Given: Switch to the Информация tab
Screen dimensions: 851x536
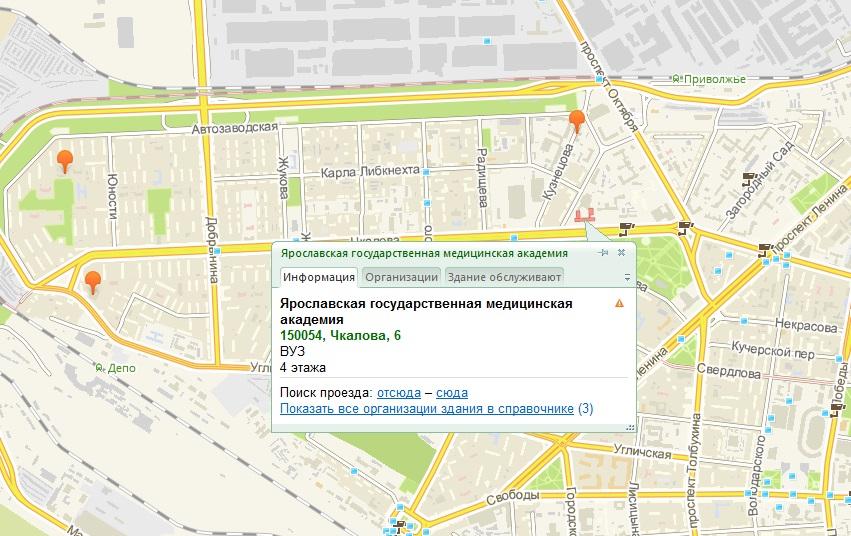Looking at the screenshot, I should point(319,277).
